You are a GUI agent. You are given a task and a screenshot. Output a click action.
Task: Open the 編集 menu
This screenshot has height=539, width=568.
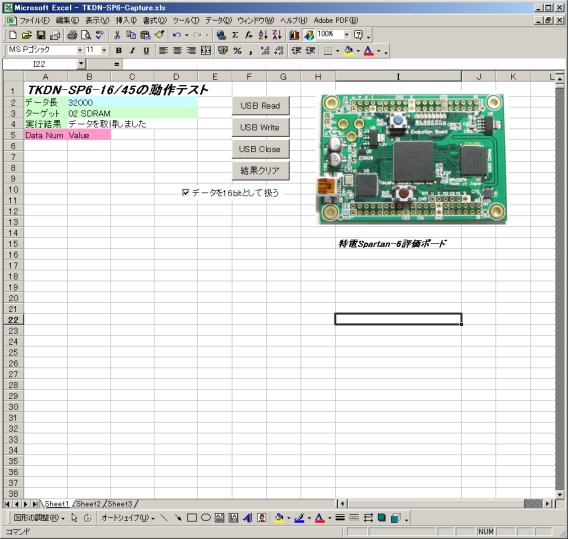67,21
